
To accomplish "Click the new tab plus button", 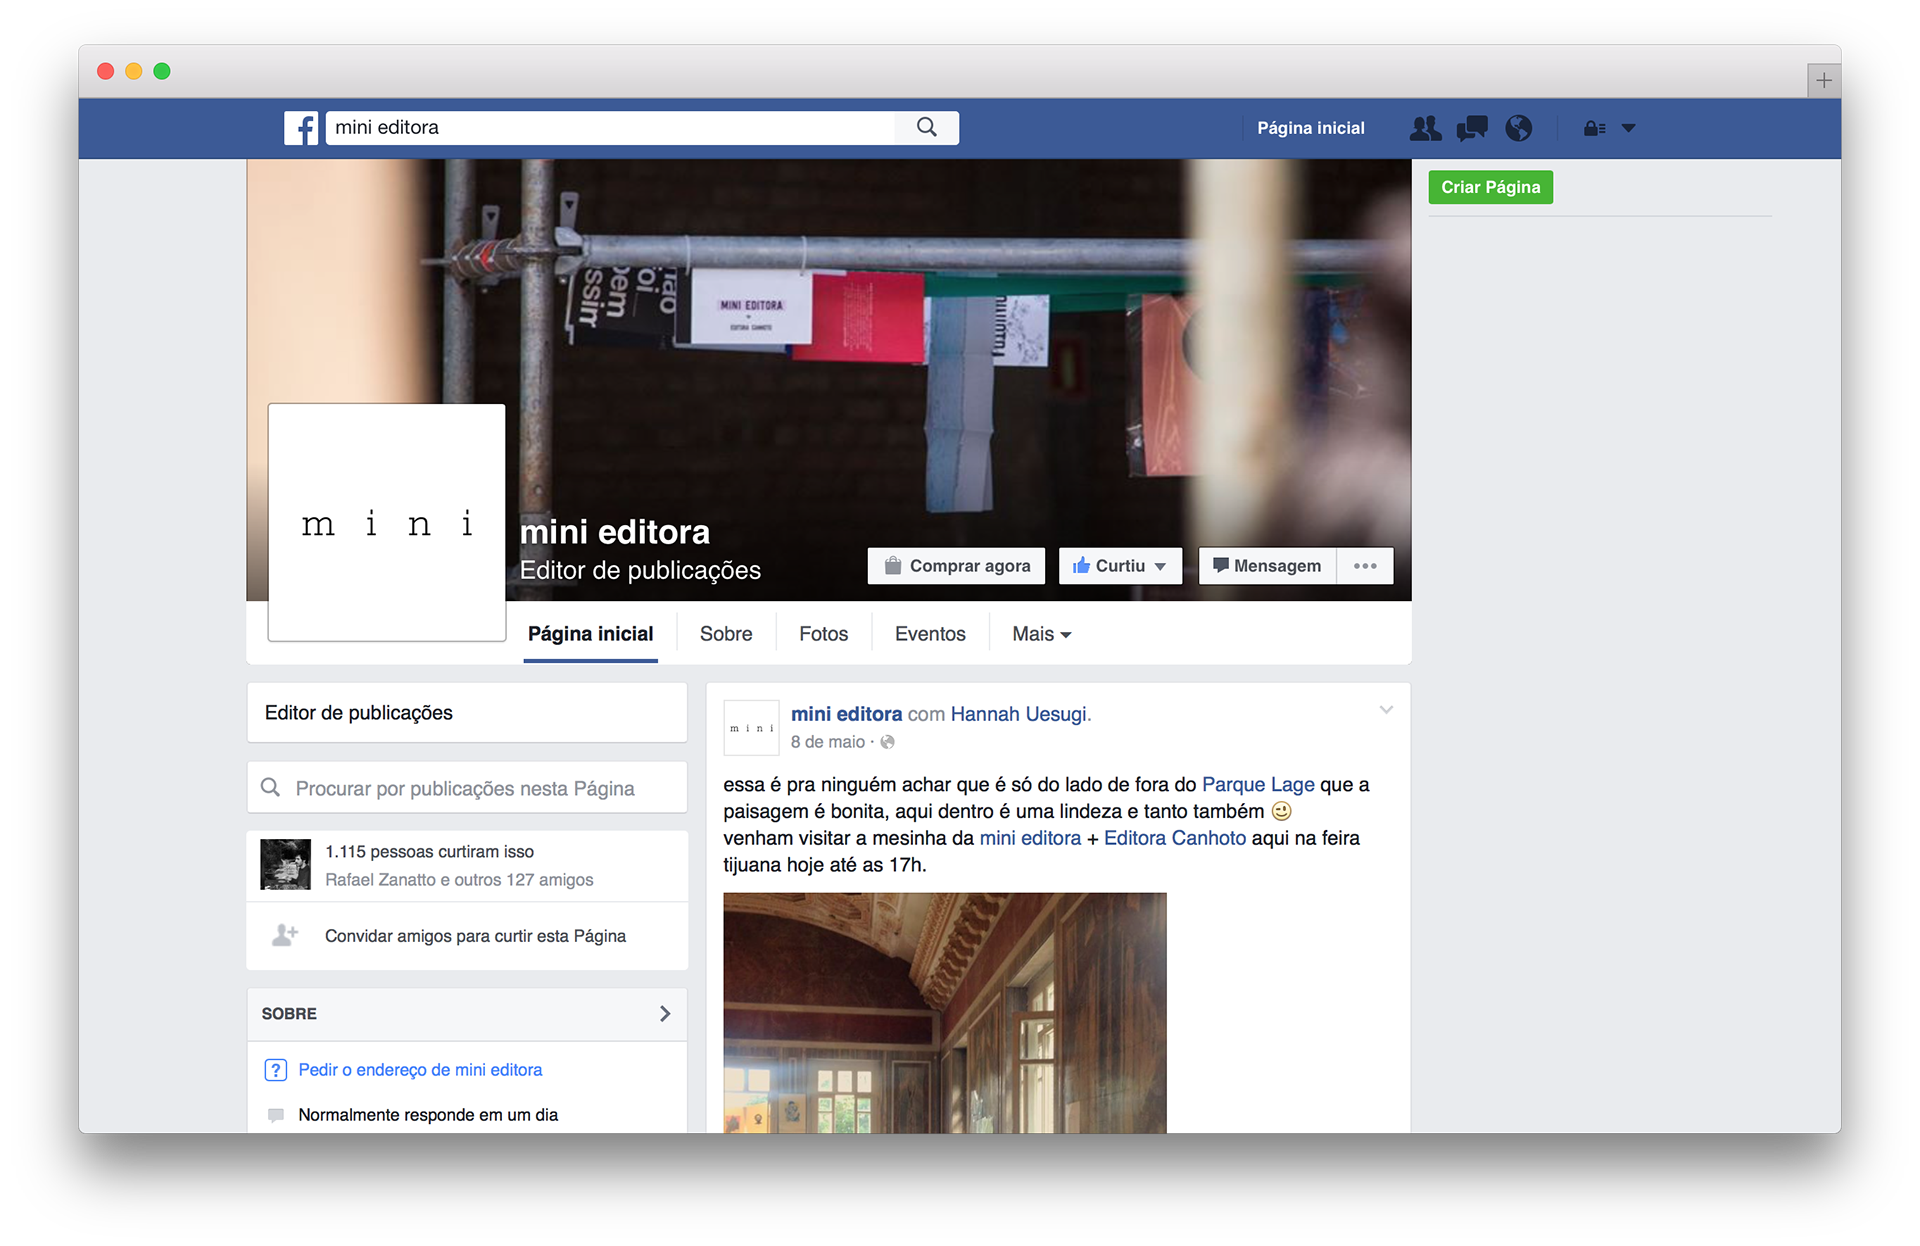I will point(1823,80).
